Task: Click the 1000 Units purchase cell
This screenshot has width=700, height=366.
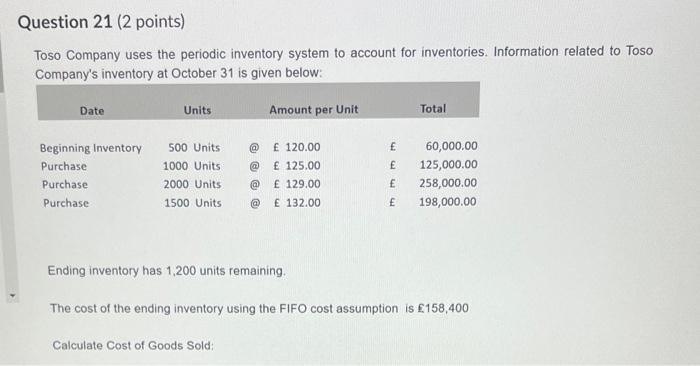Action: tap(192, 166)
